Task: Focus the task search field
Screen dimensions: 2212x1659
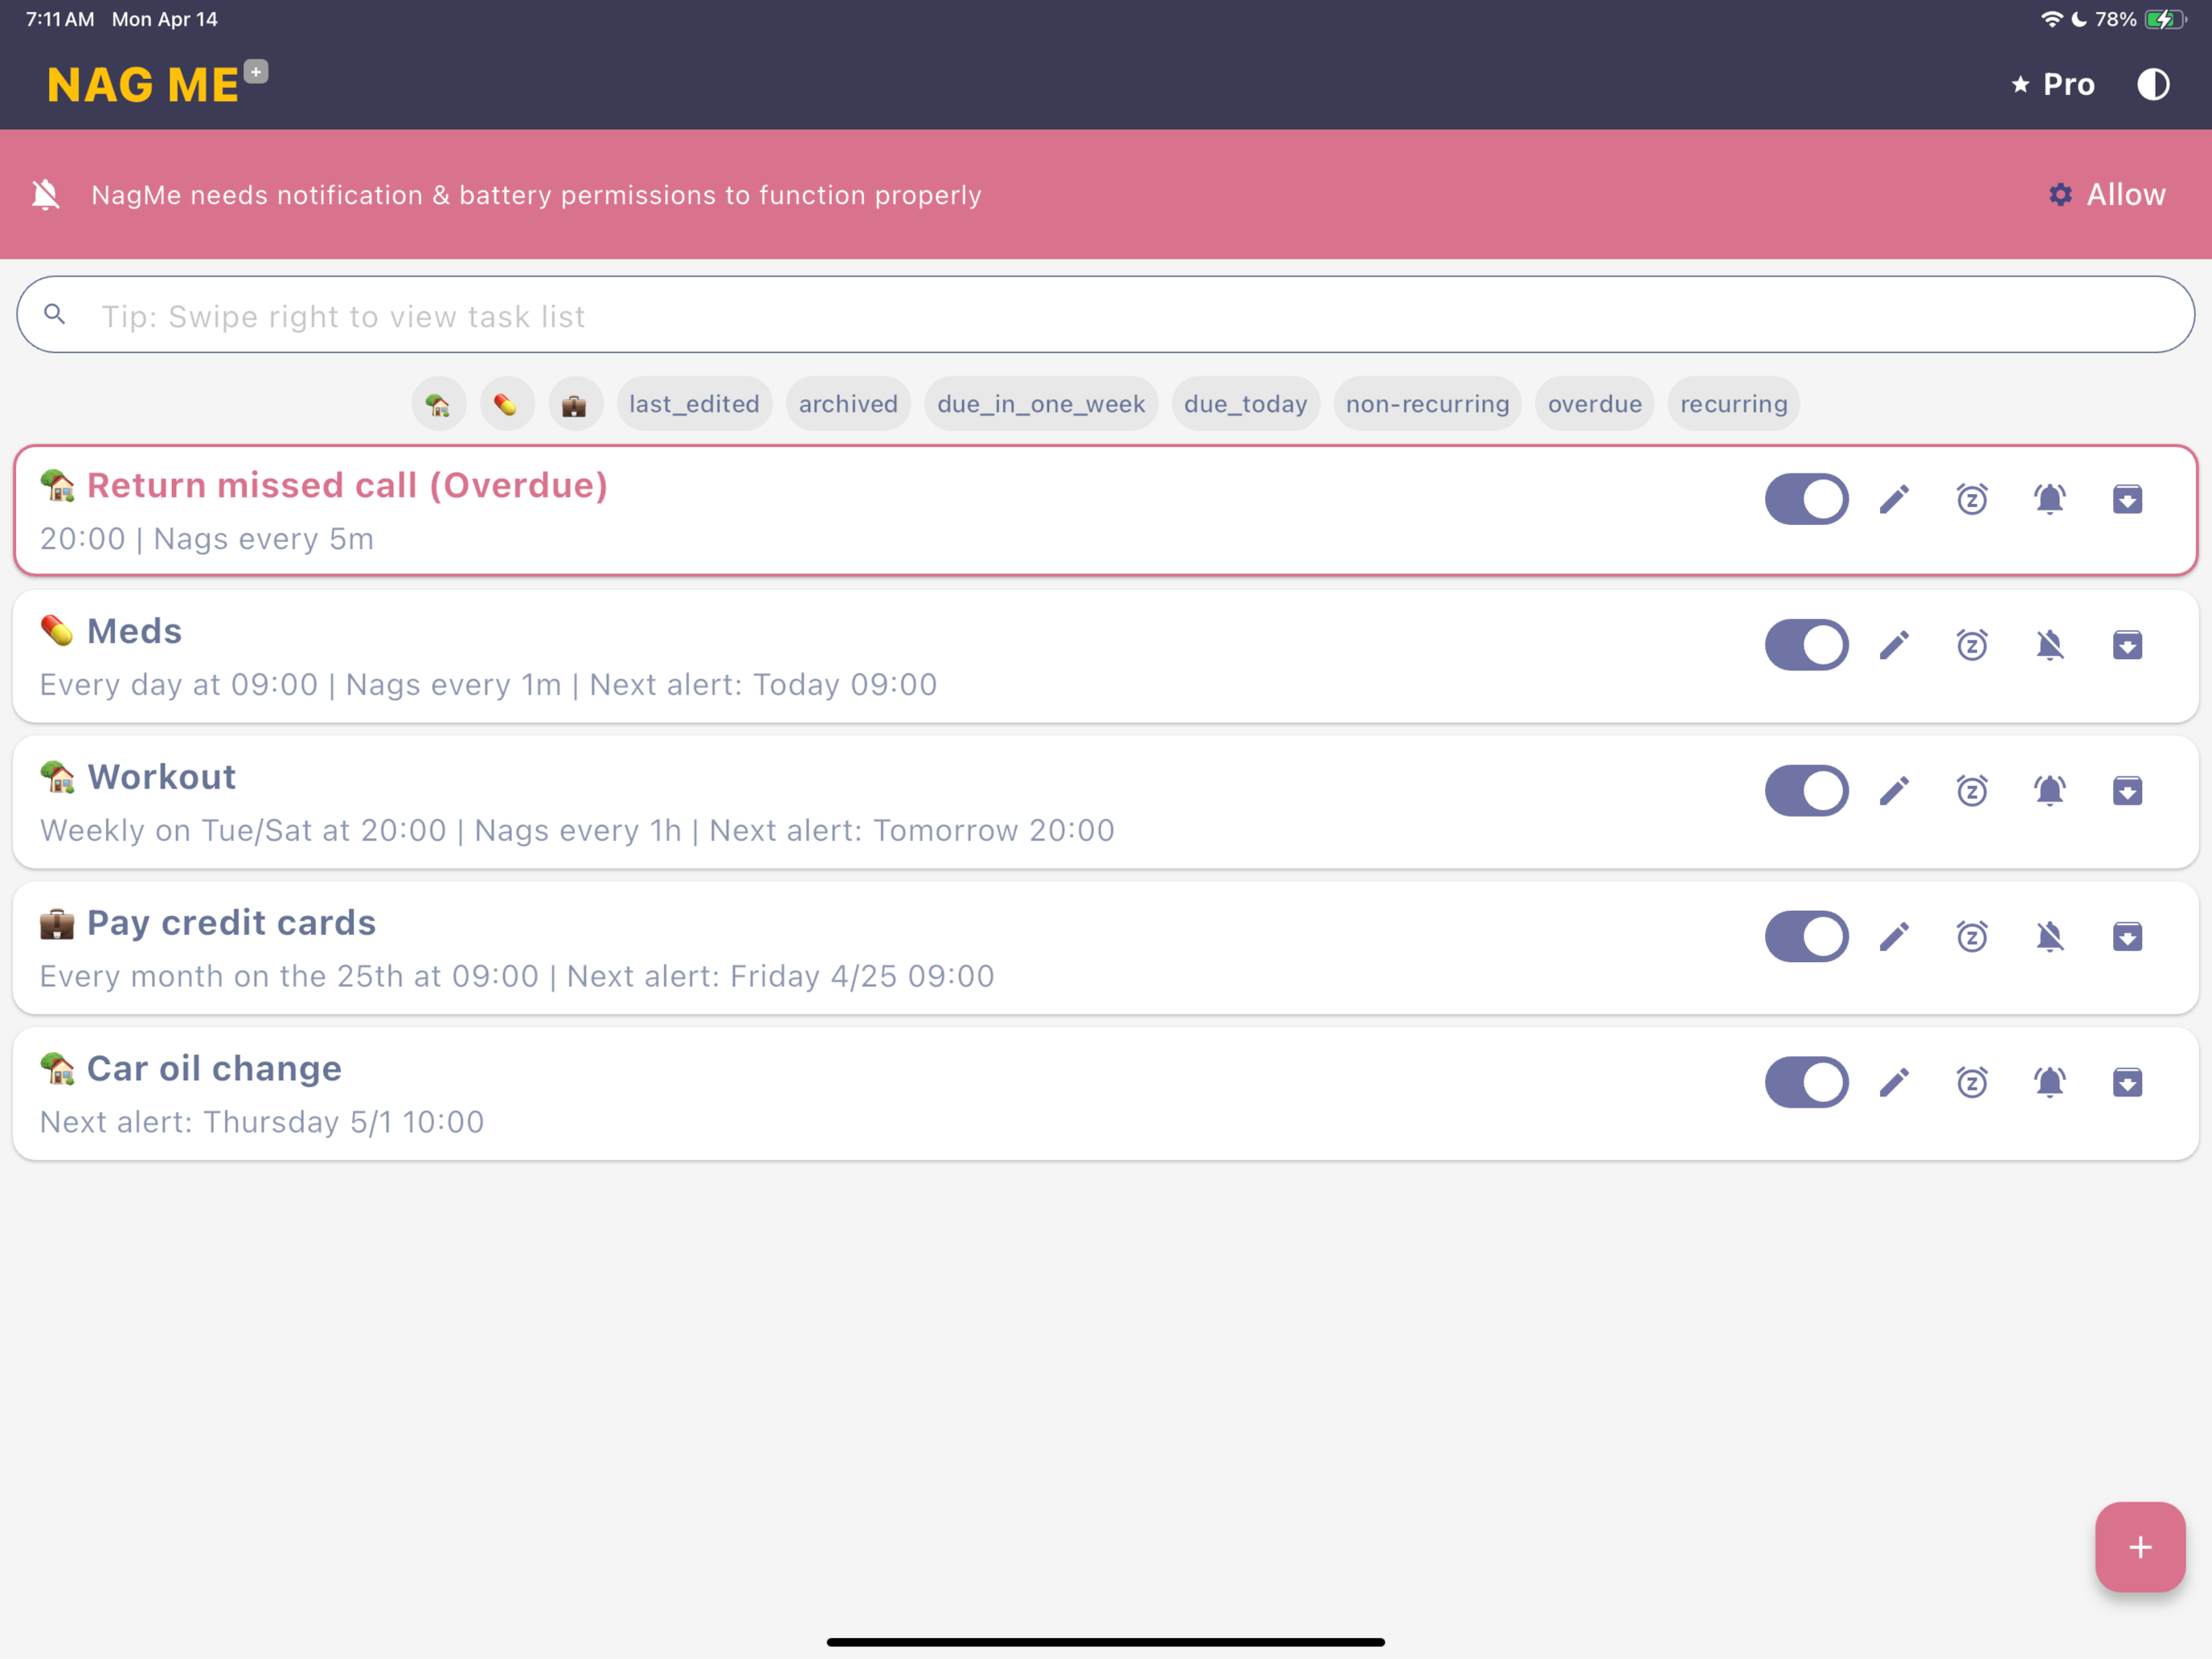Action: click(1105, 315)
